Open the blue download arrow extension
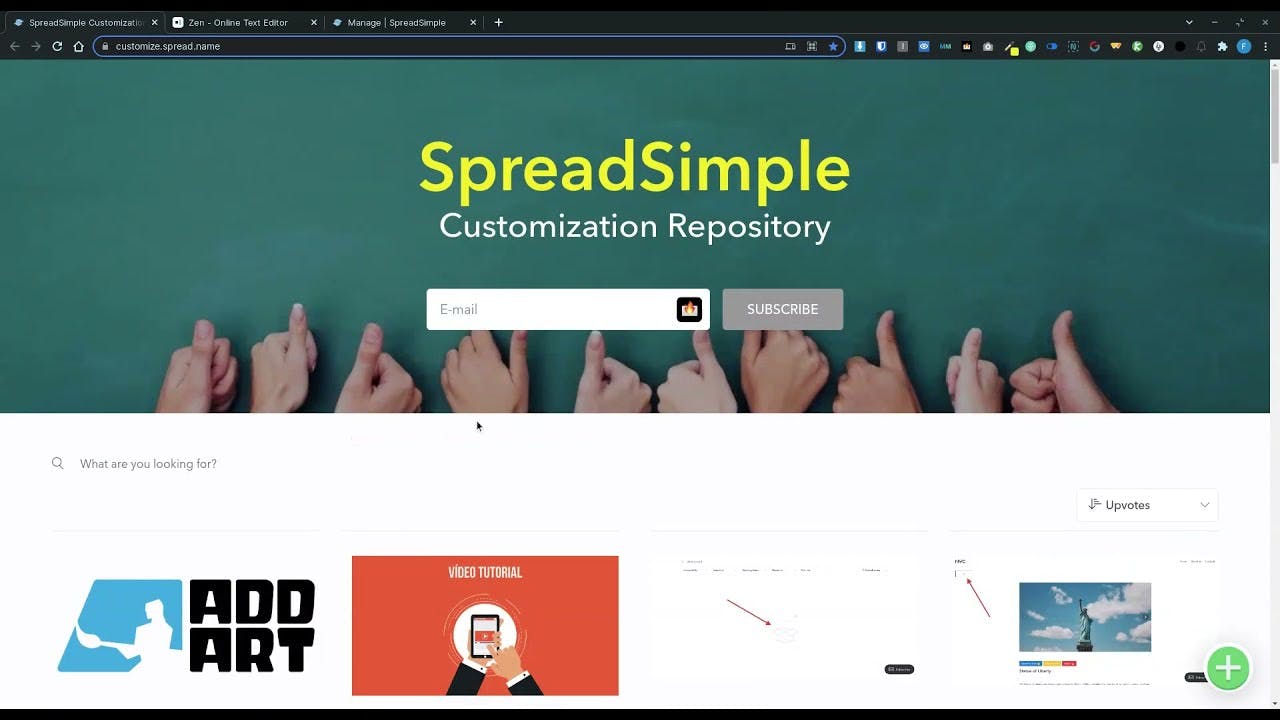Screen dimensions: 1280x720 (860, 46)
